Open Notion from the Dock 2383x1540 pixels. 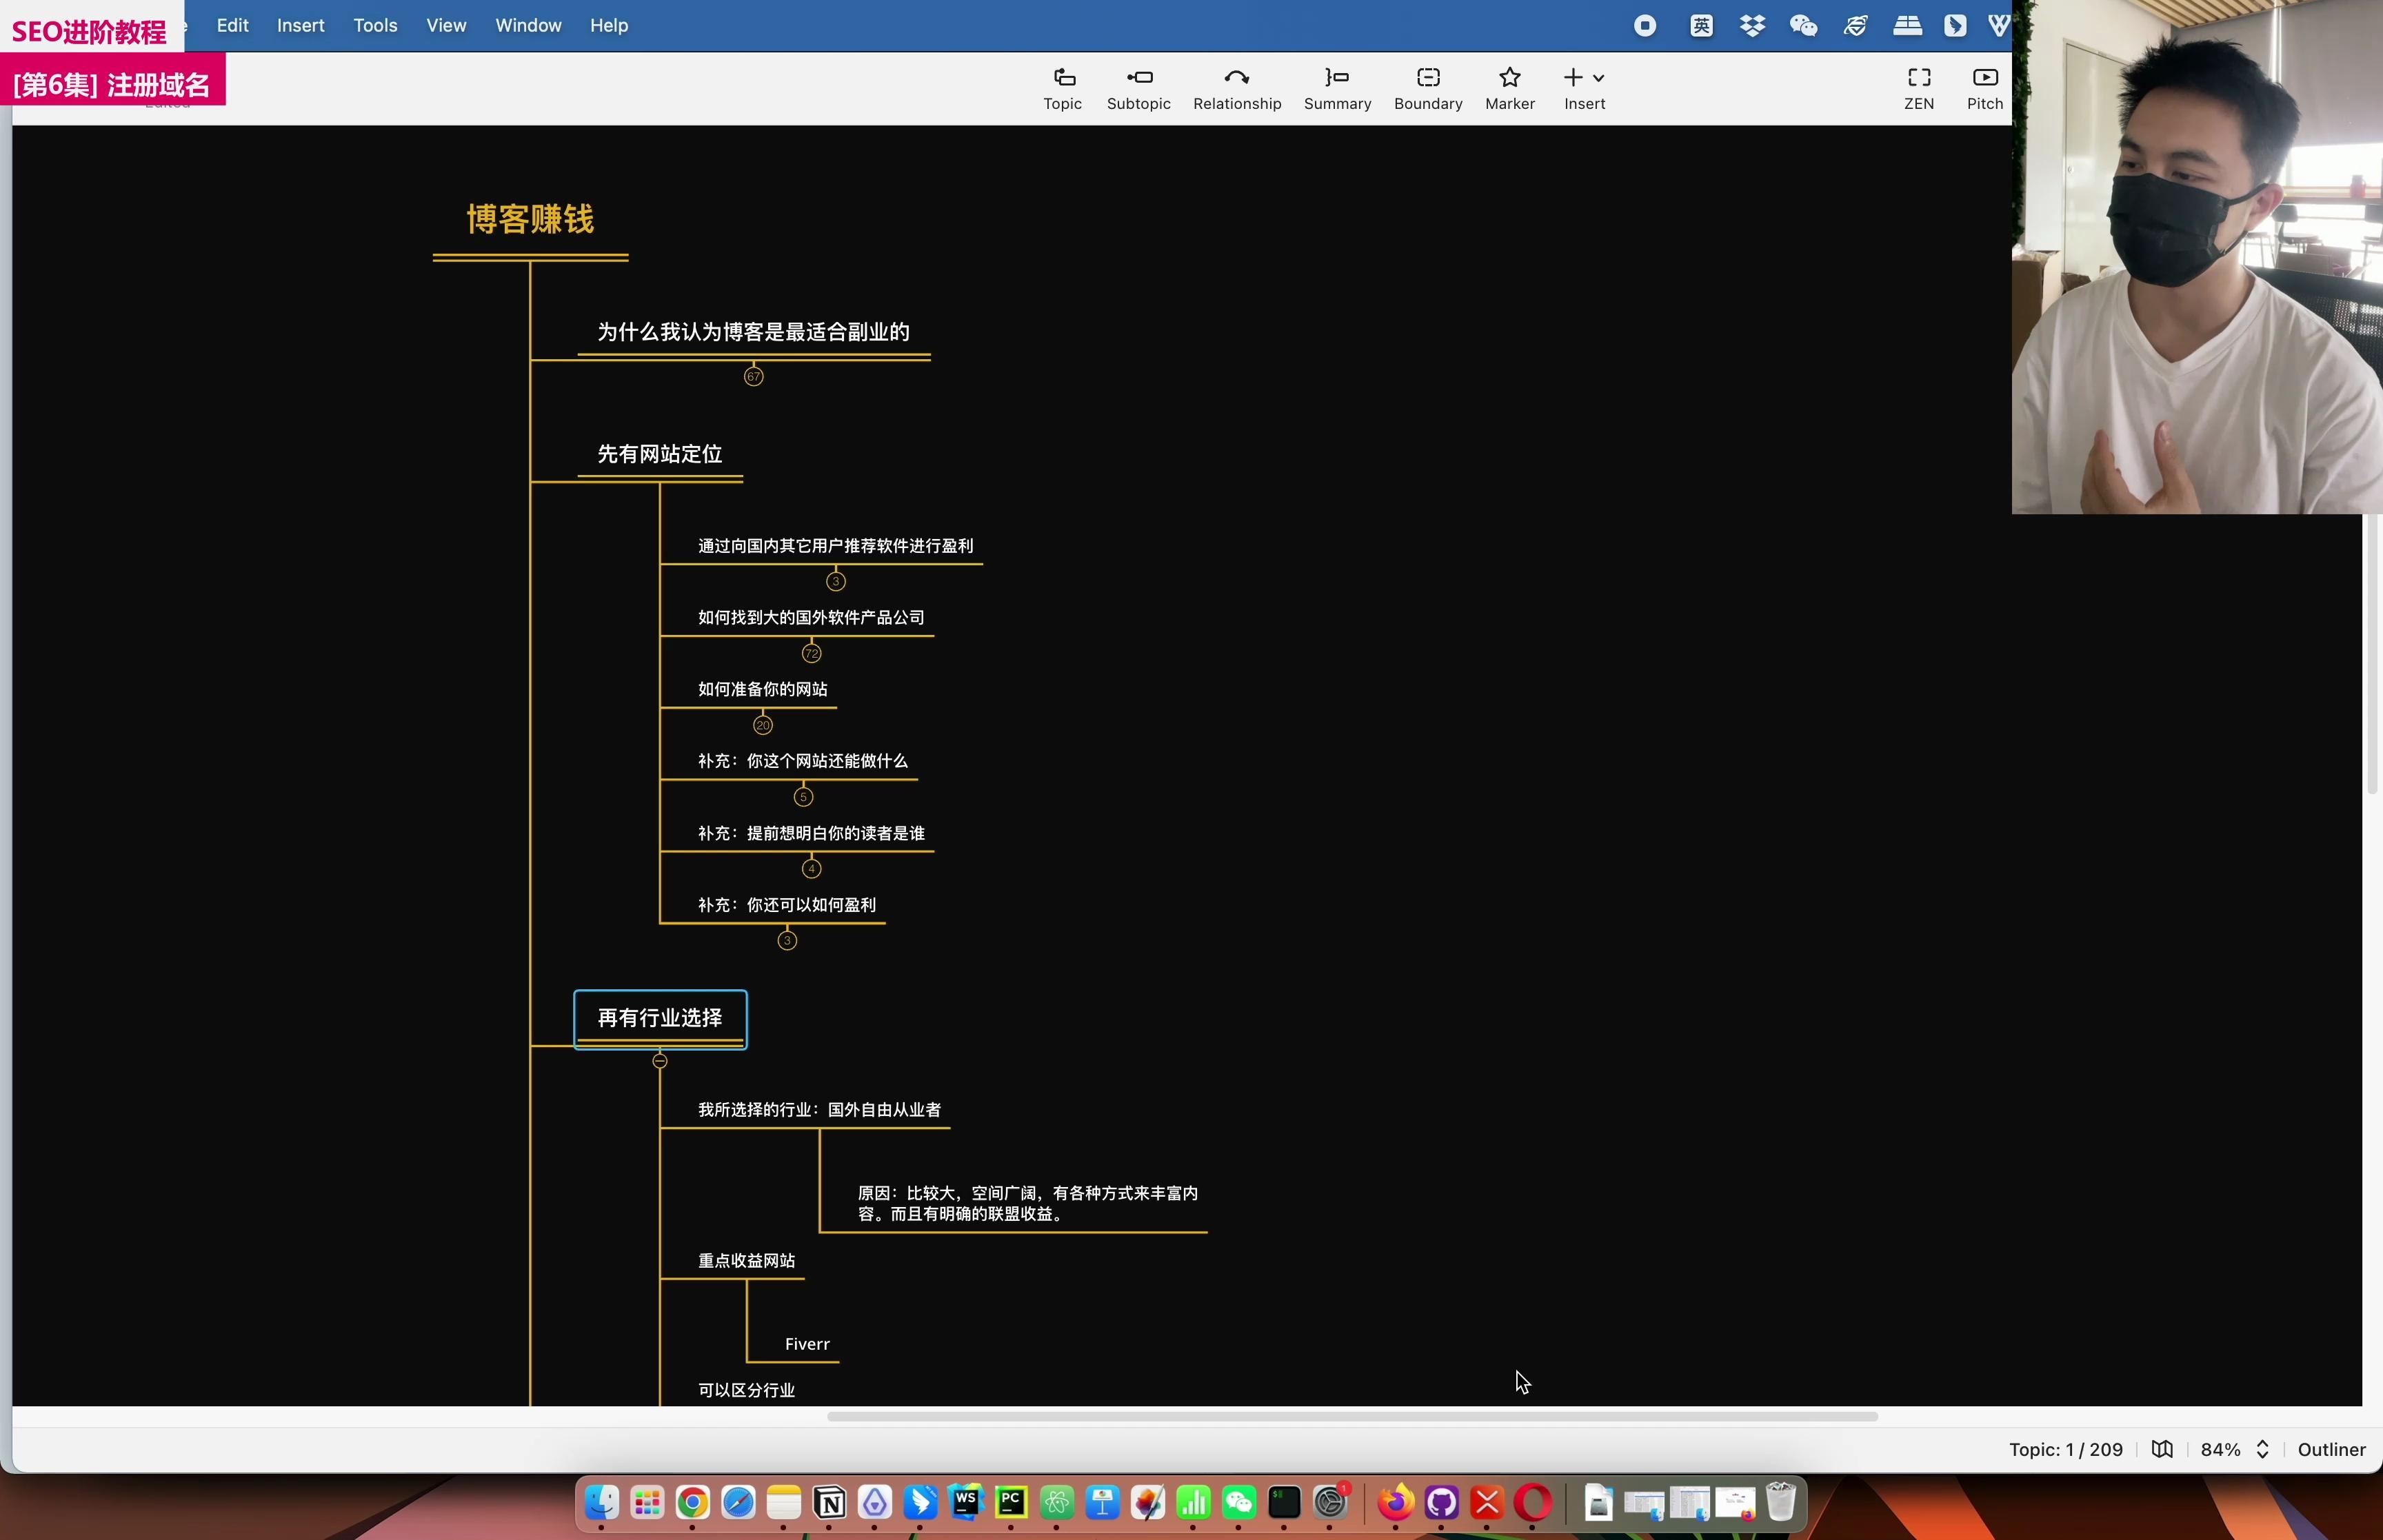(x=829, y=1503)
